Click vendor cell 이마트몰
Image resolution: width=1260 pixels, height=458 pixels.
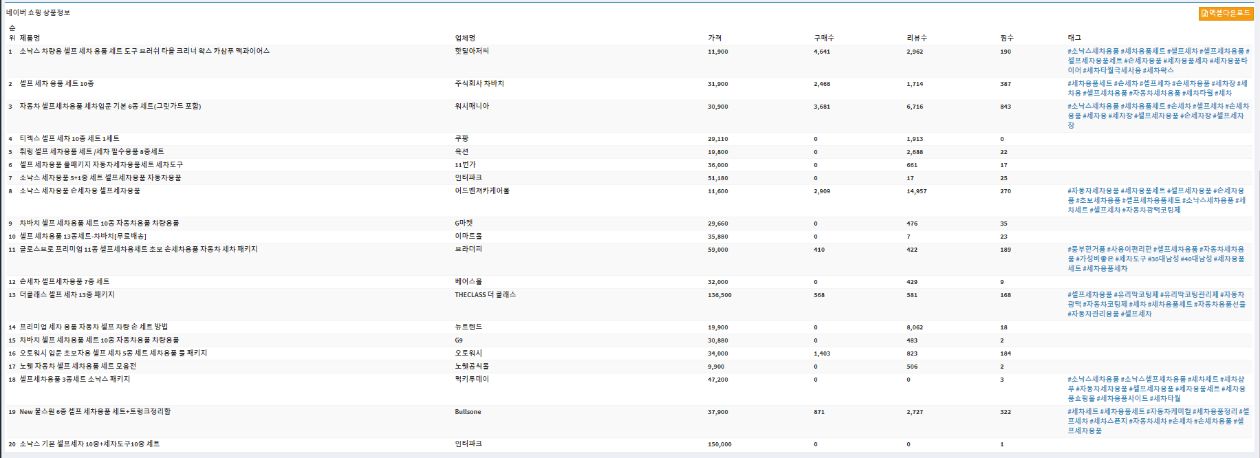tap(466, 235)
